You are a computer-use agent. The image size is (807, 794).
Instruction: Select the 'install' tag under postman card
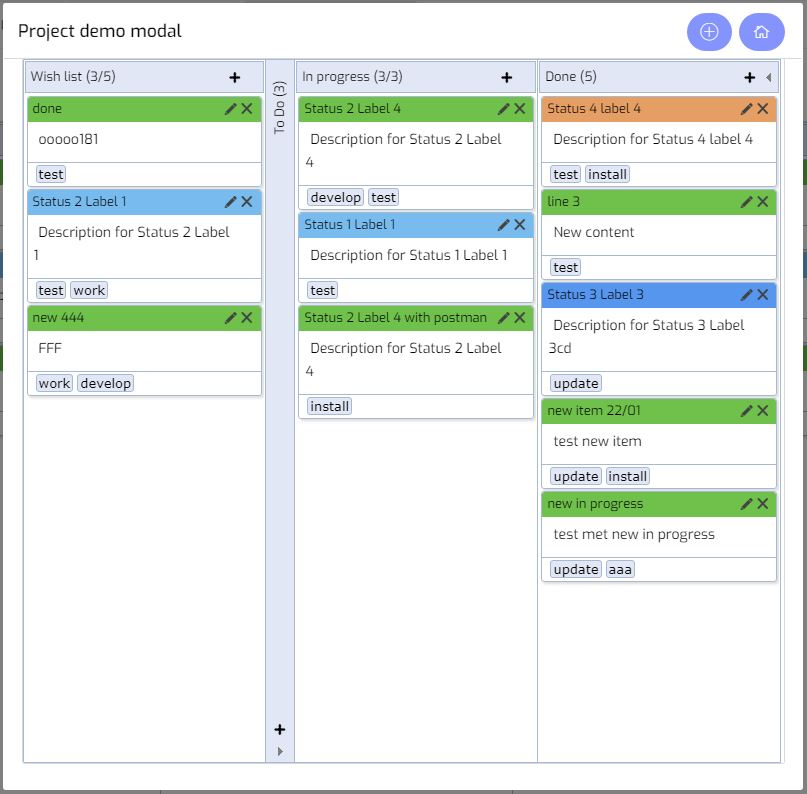[329, 406]
